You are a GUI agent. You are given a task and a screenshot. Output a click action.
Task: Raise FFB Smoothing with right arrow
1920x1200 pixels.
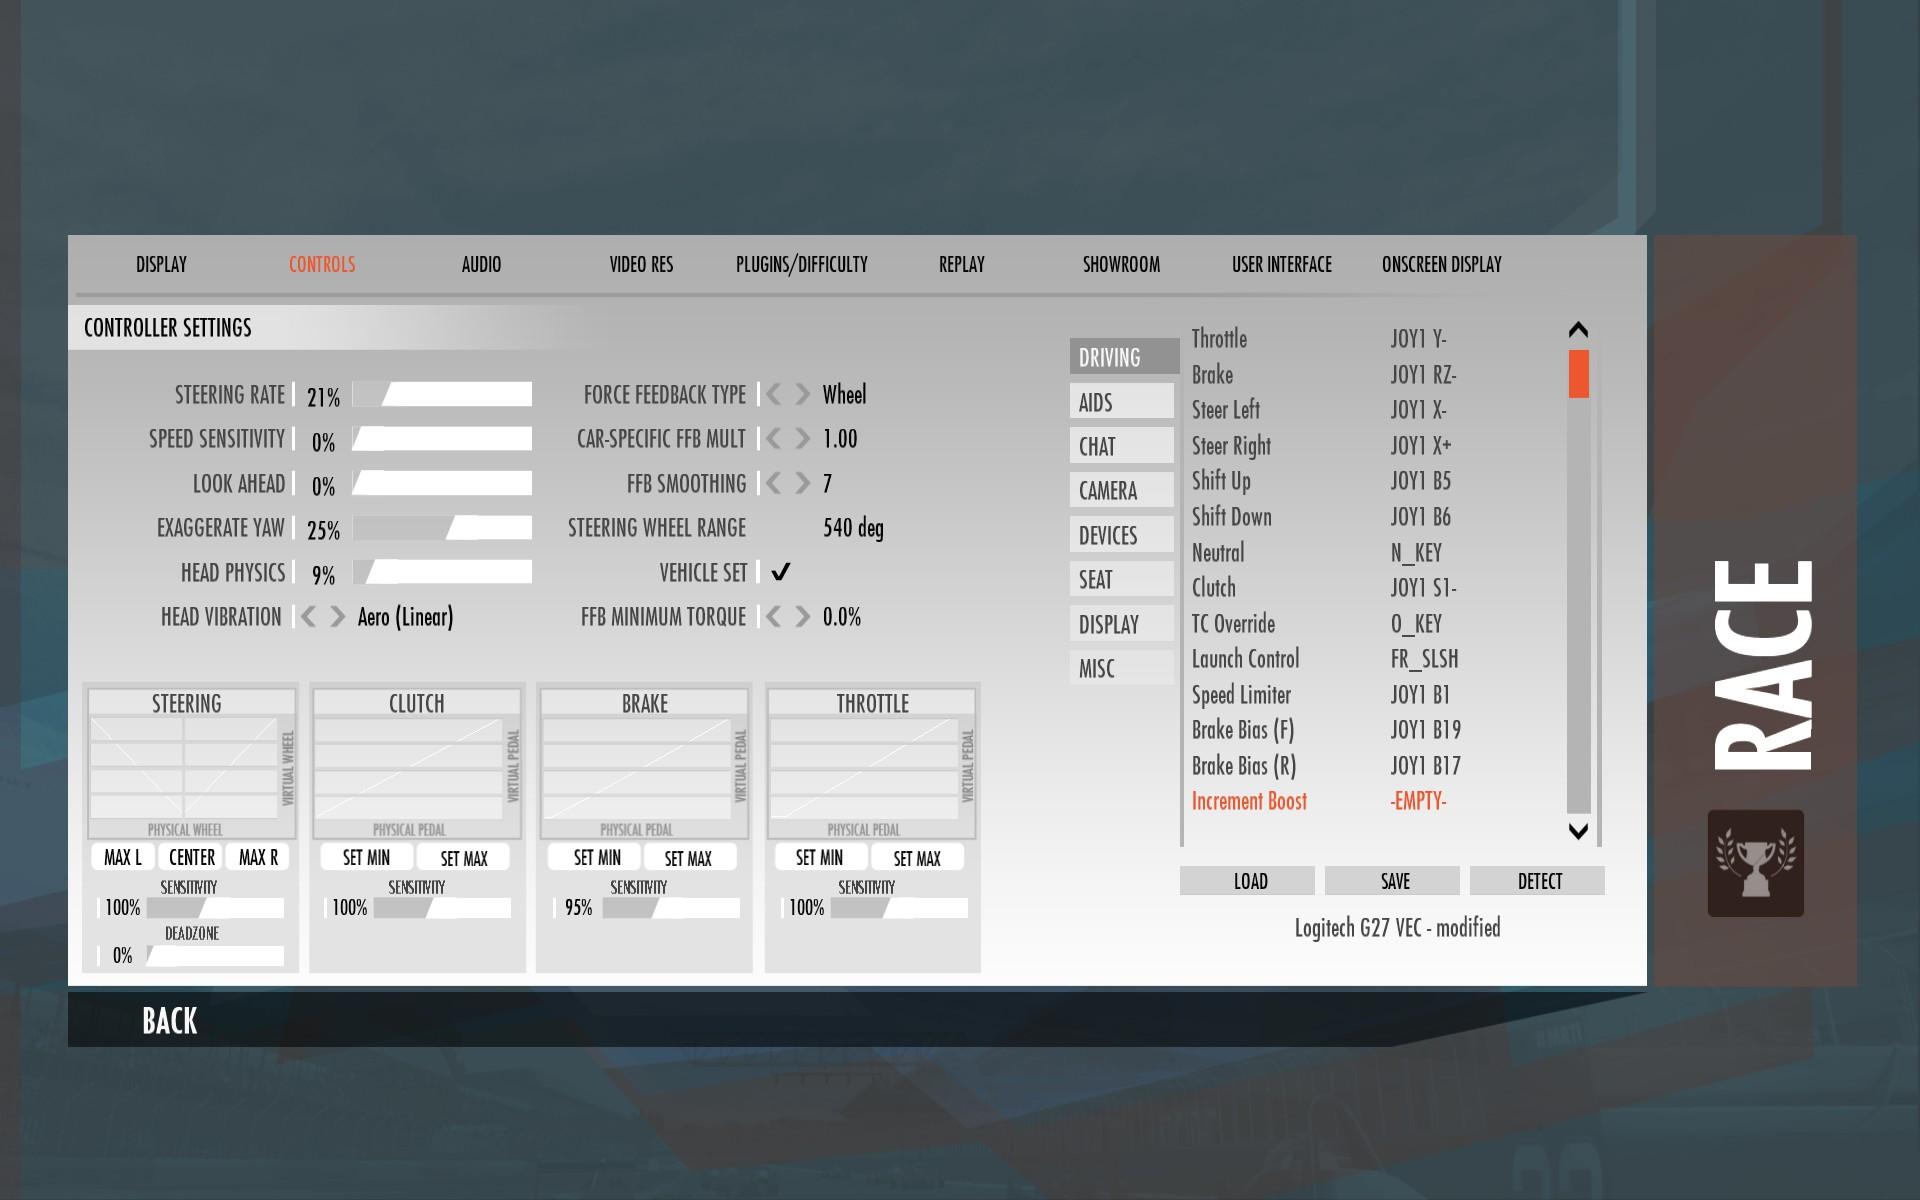coord(802,484)
